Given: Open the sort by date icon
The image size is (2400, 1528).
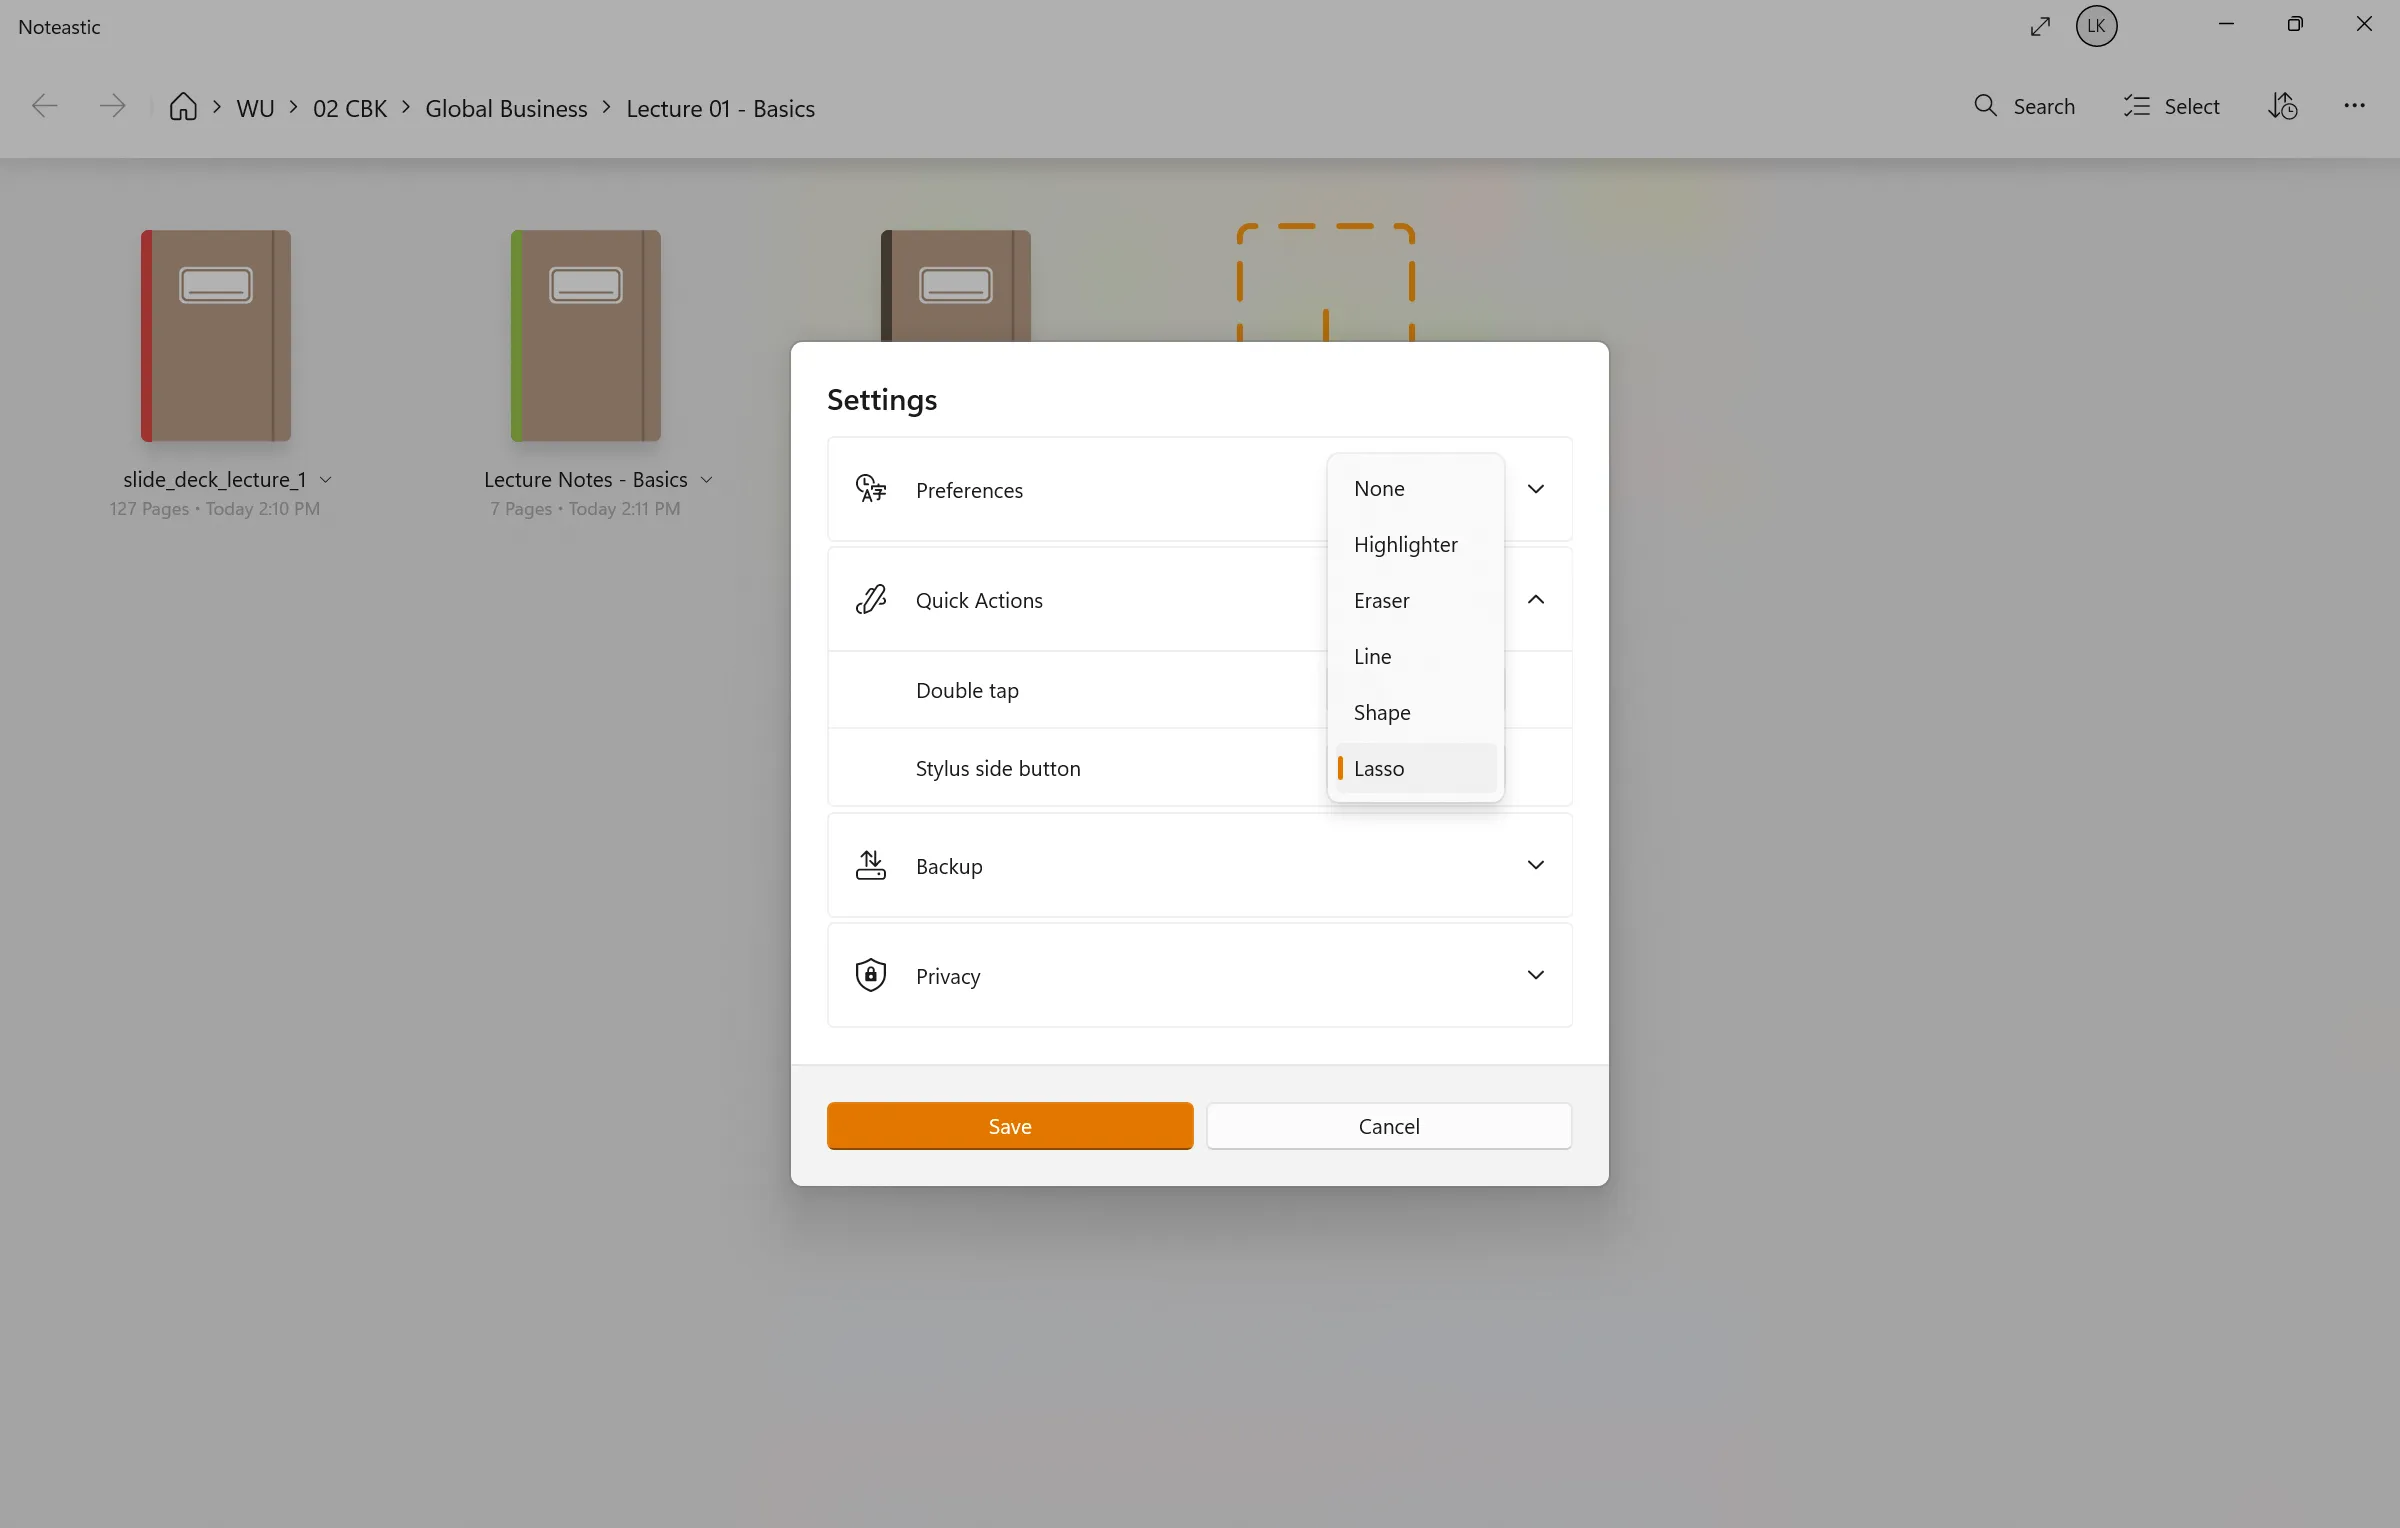Looking at the screenshot, I should (x=2283, y=106).
